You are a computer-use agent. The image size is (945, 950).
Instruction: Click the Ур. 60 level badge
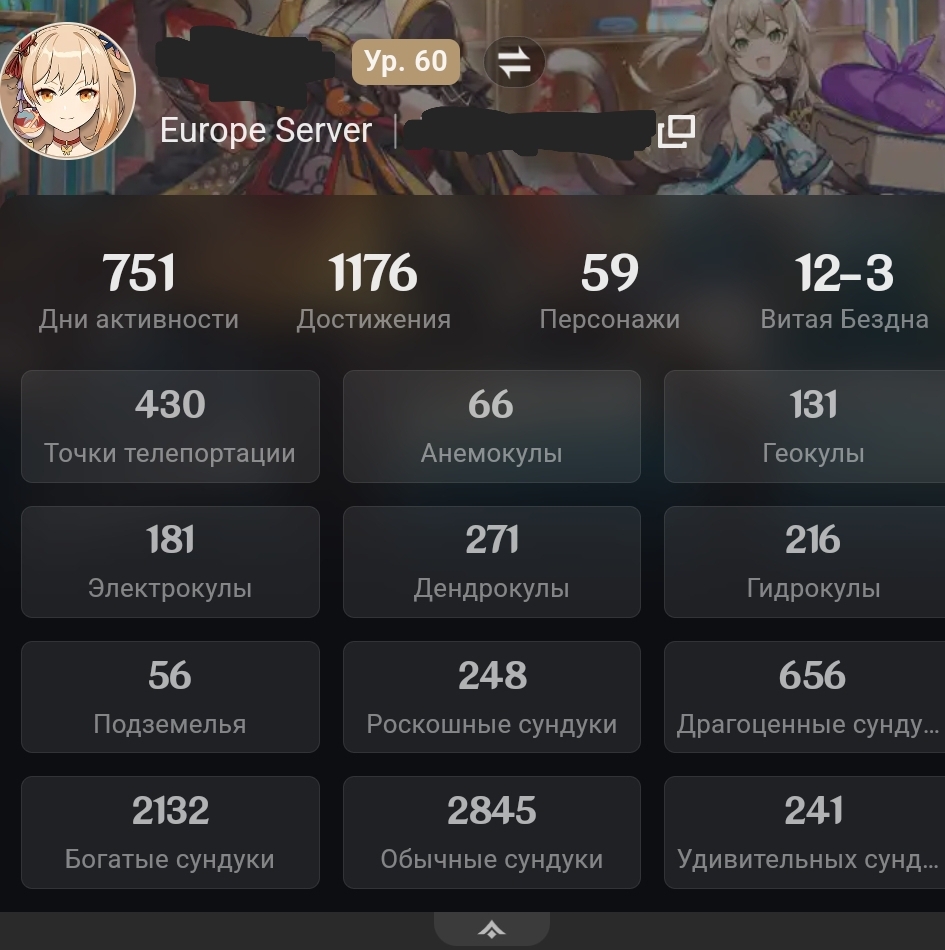click(x=406, y=61)
